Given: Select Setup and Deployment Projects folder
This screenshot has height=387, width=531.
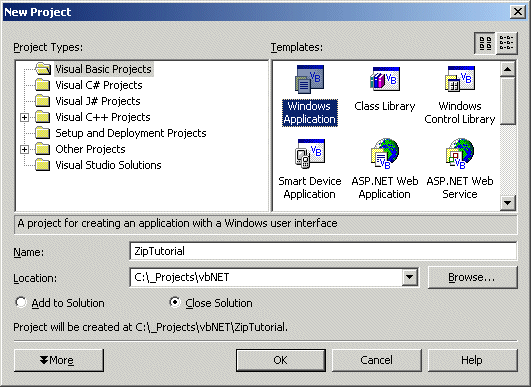Looking at the screenshot, I should pos(131,133).
